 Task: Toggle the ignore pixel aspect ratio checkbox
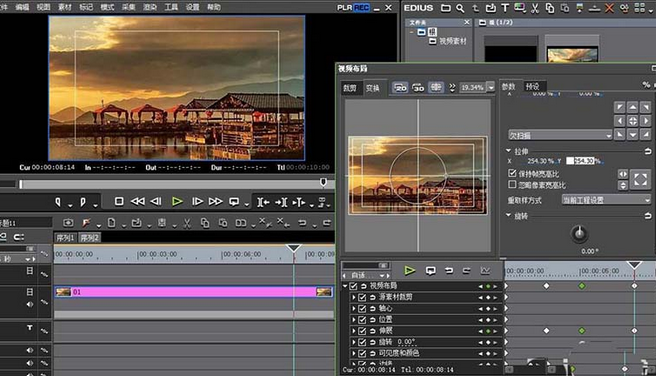click(x=512, y=184)
